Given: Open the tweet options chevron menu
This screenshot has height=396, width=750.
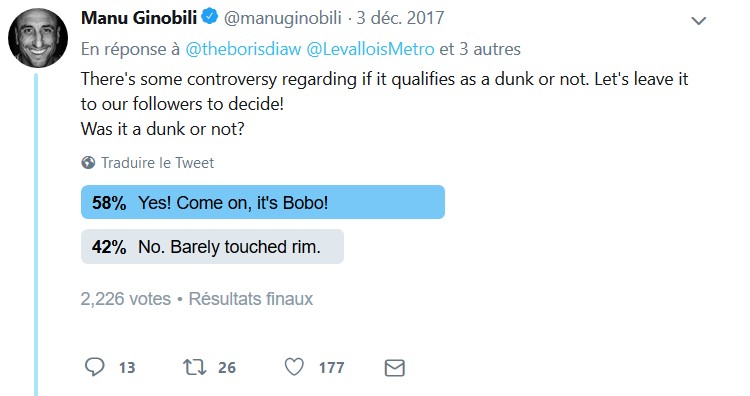Looking at the screenshot, I should 699,21.
